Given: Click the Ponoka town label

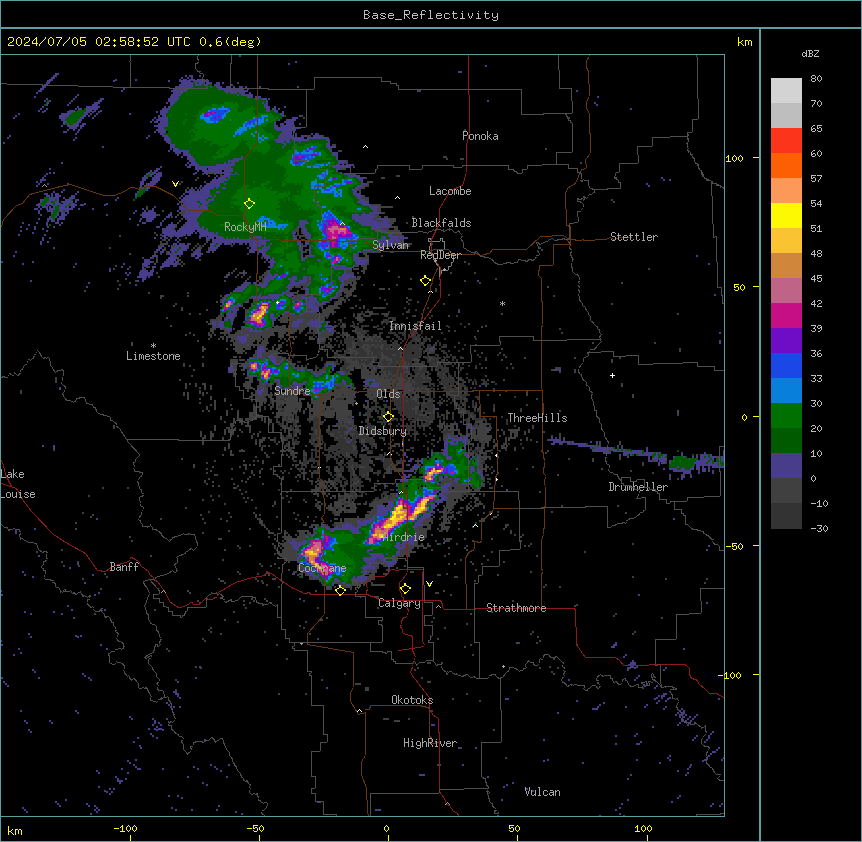Looking at the screenshot, I should click(480, 136).
